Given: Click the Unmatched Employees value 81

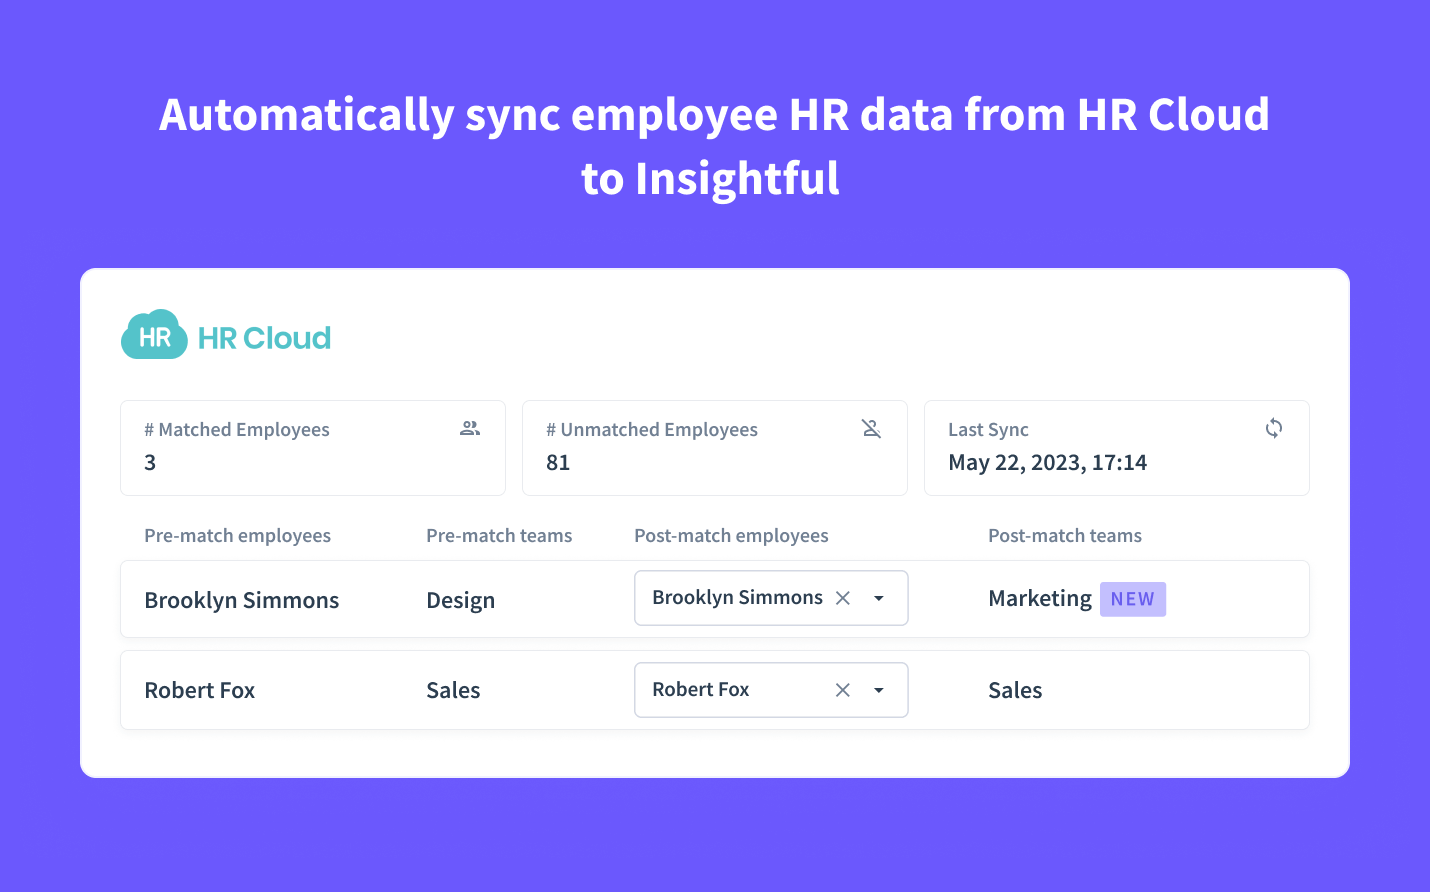Looking at the screenshot, I should point(558,462).
